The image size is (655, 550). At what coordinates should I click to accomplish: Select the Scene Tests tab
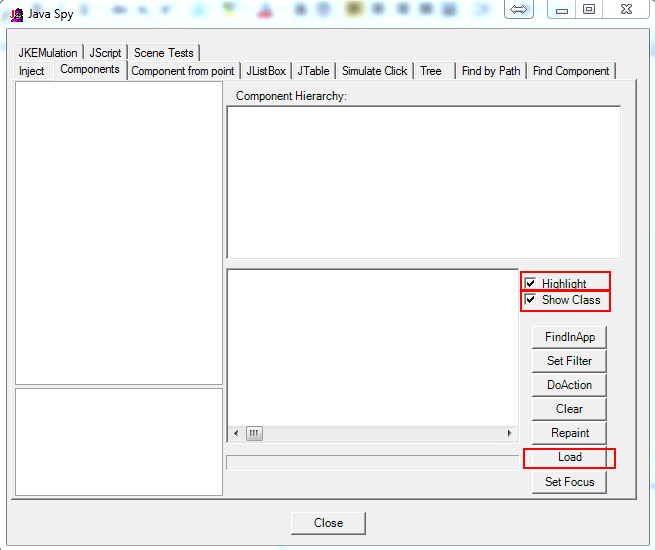coord(164,53)
